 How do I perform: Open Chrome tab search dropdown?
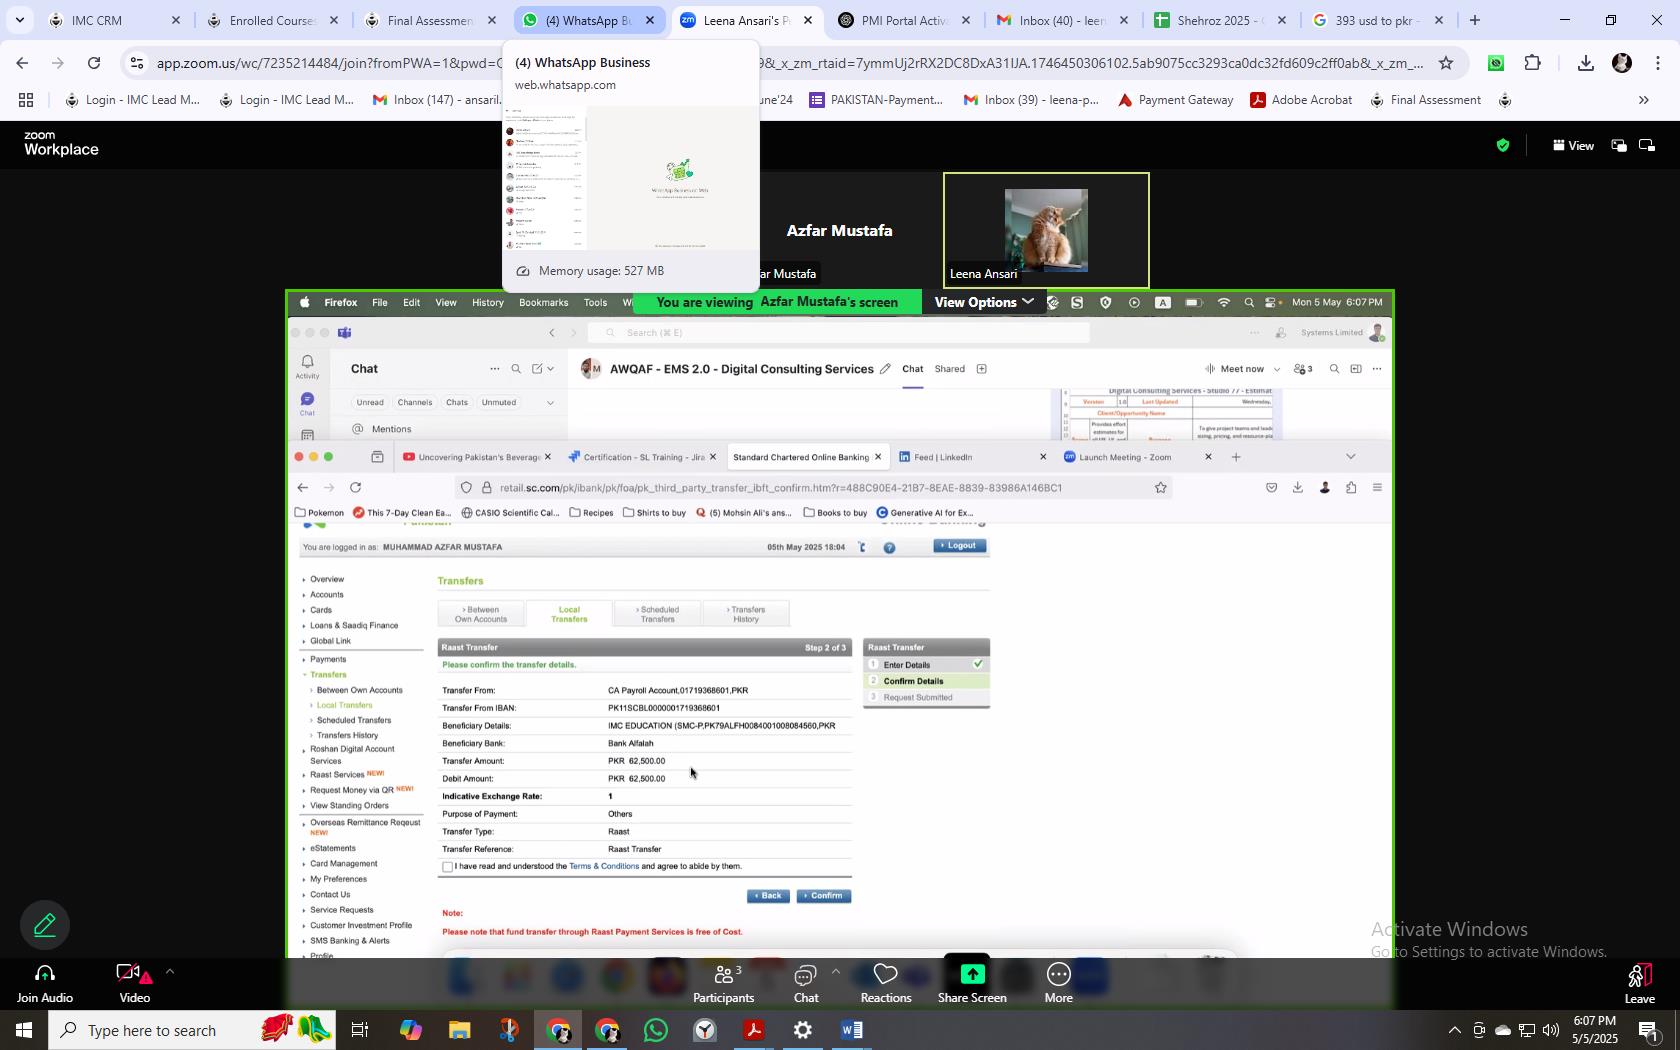(x=20, y=20)
